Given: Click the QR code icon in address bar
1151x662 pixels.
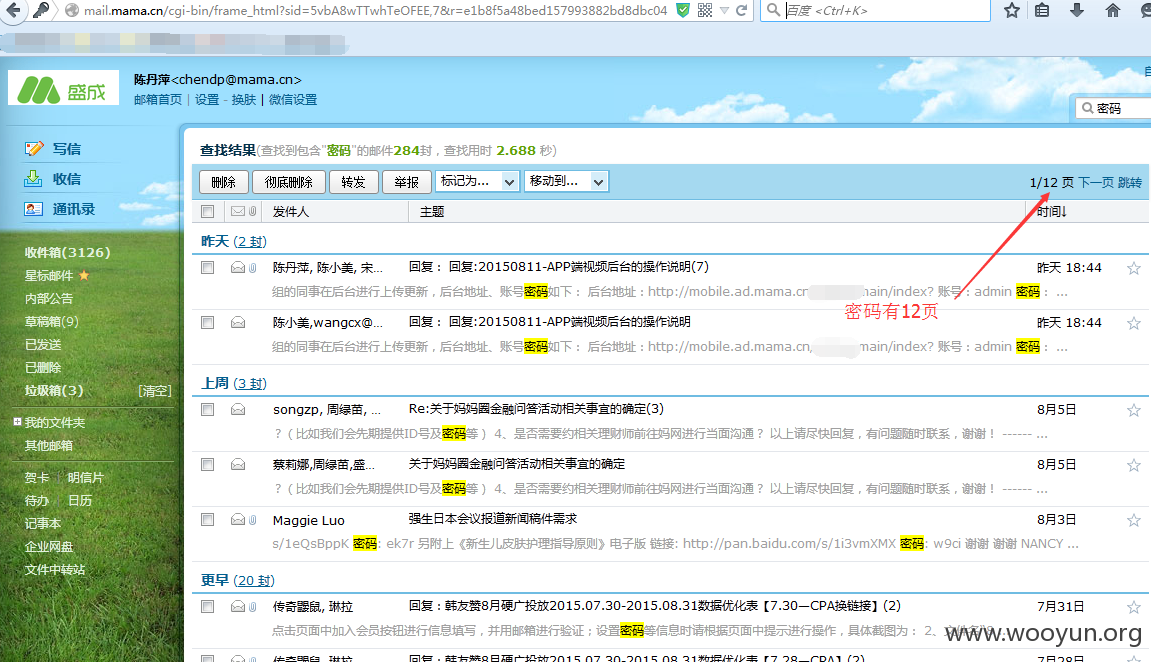Looking at the screenshot, I should point(705,10).
